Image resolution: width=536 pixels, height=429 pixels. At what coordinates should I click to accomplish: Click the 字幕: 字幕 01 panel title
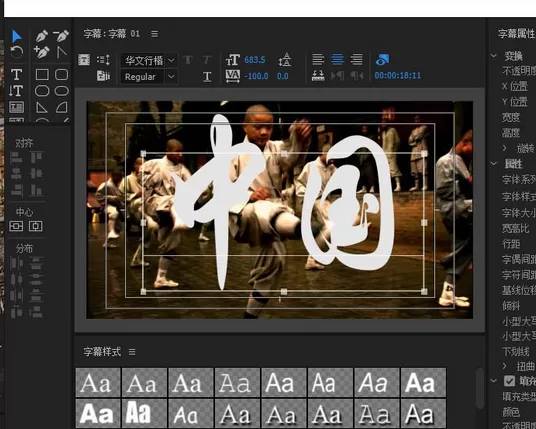(x=112, y=34)
